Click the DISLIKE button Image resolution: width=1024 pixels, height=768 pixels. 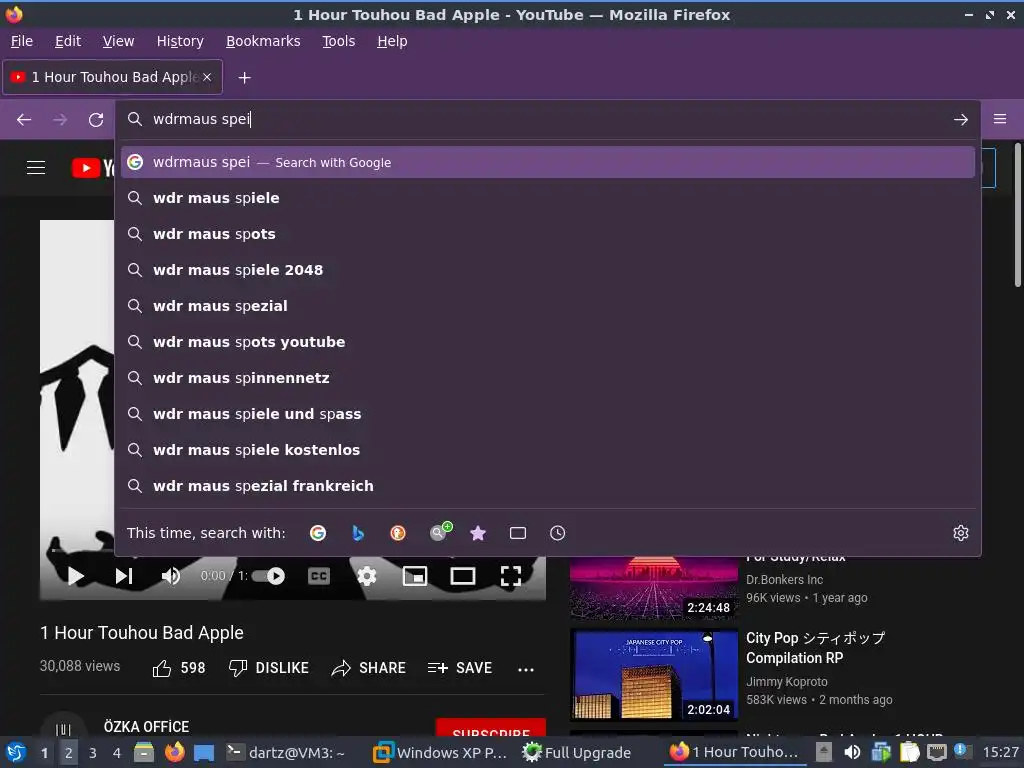[x=268, y=668]
